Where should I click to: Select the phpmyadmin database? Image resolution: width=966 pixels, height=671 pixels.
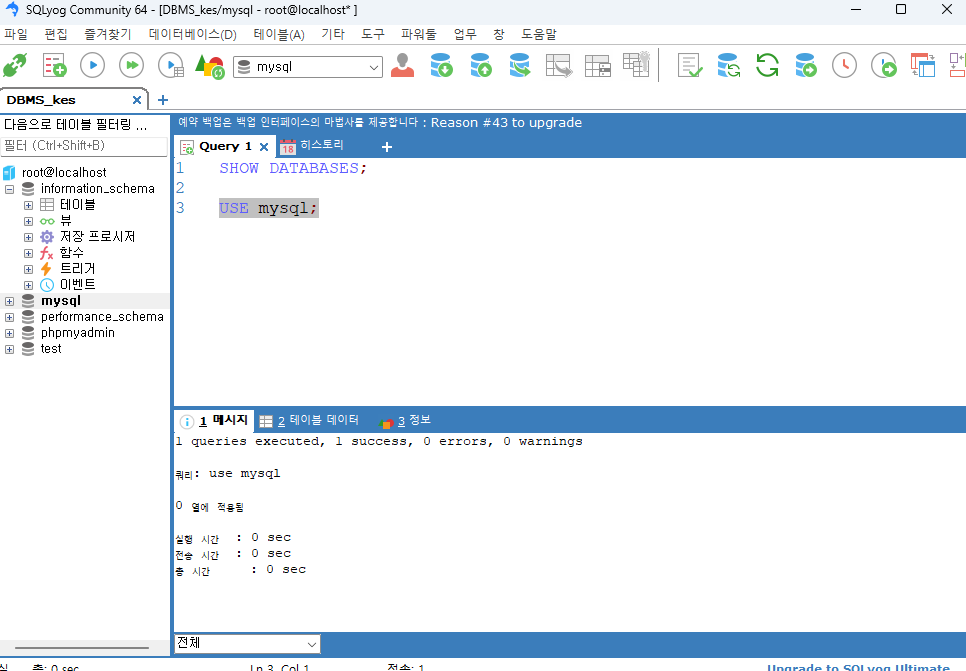click(x=78, y=333)
